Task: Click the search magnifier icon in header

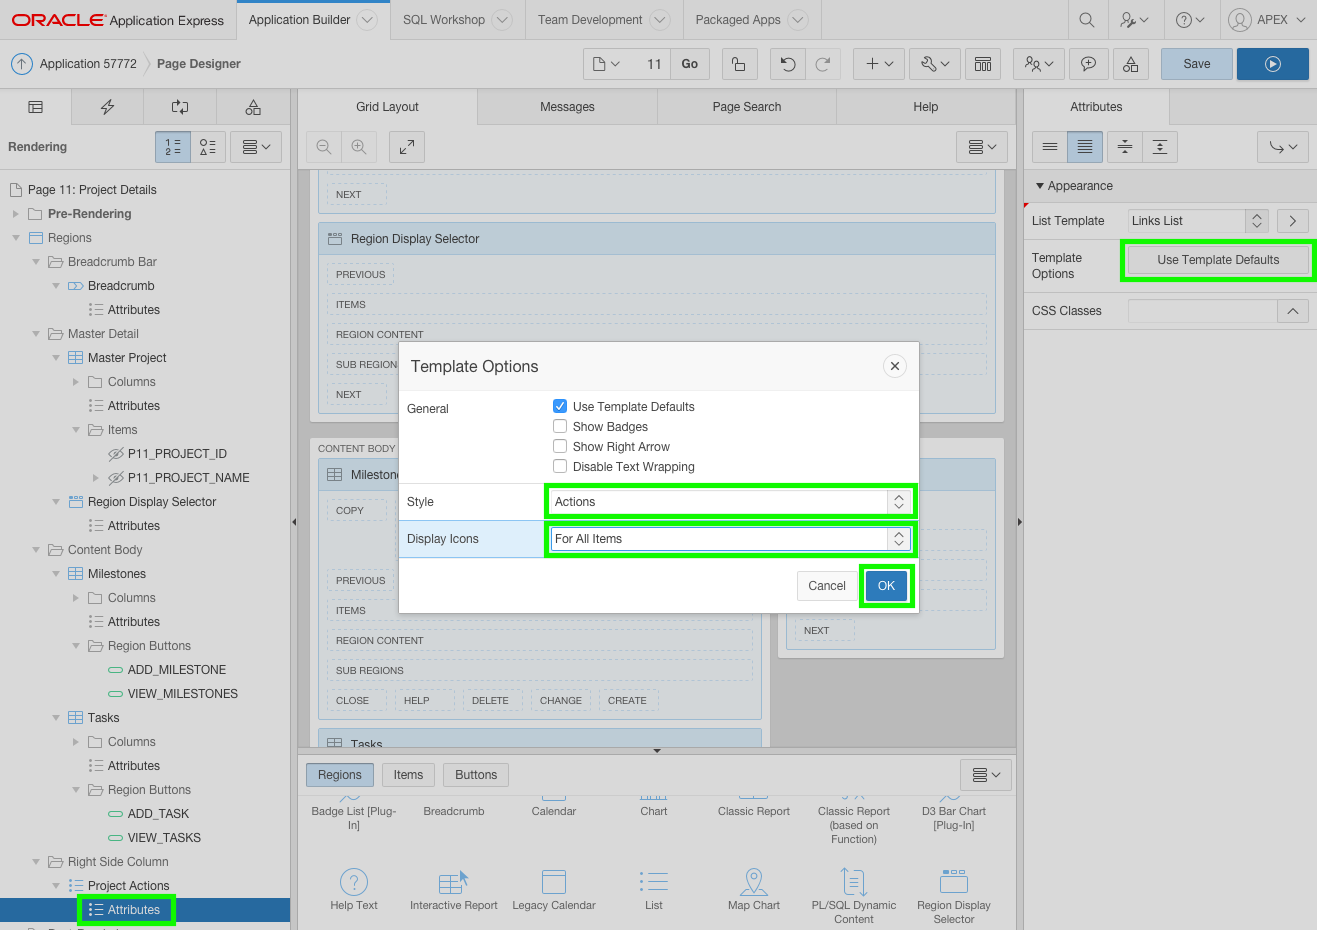Action: 1087,20
